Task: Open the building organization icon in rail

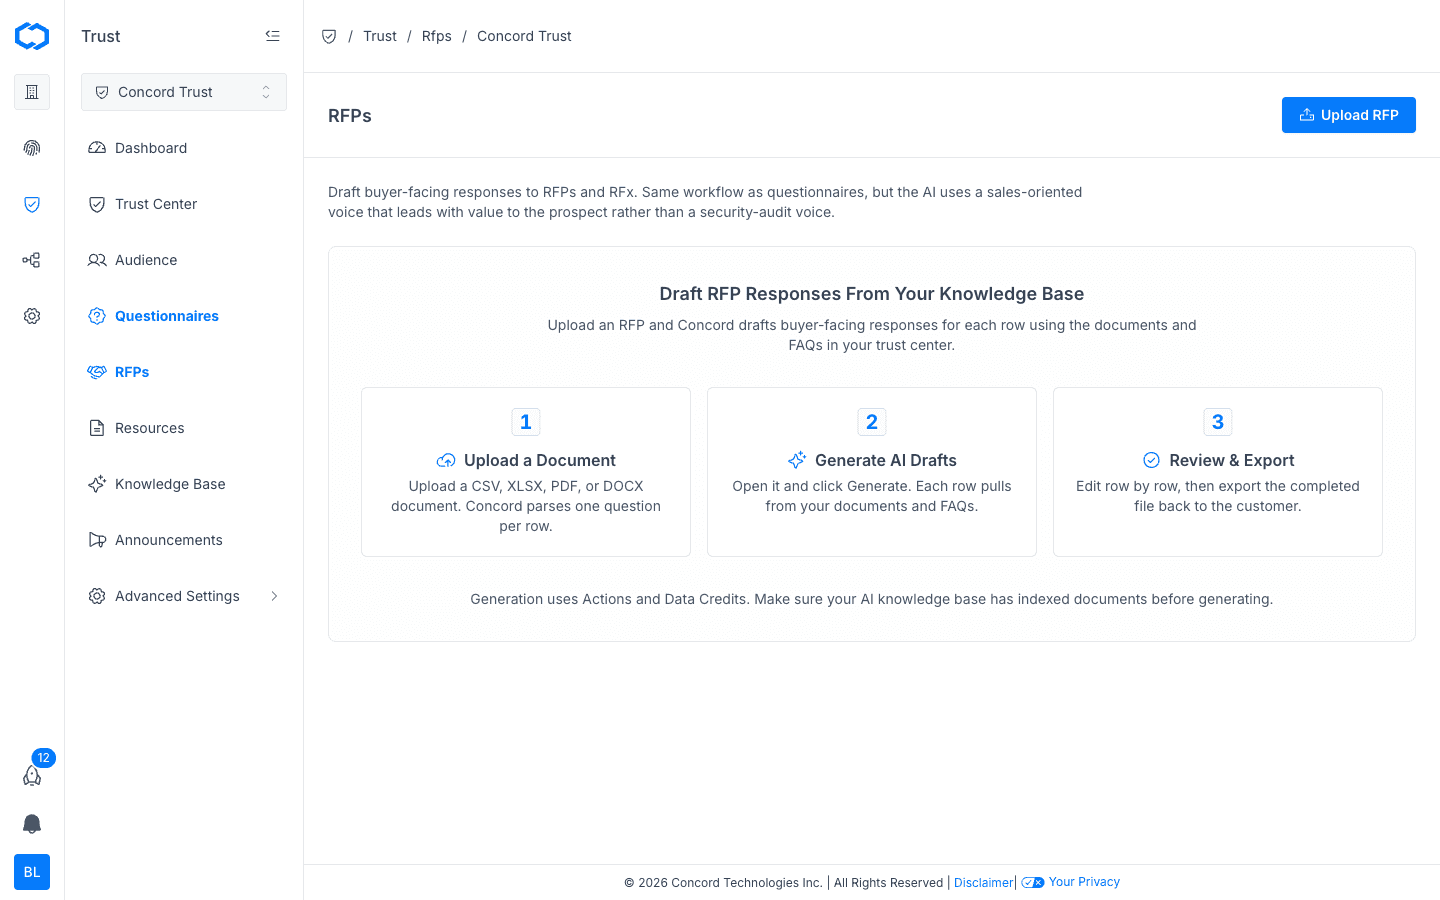Action: click(32, 92)
